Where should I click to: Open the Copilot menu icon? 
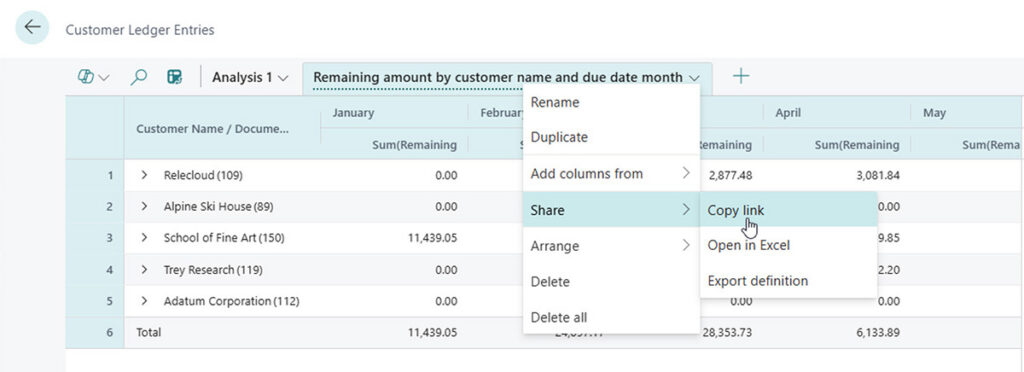pos(93,77)
